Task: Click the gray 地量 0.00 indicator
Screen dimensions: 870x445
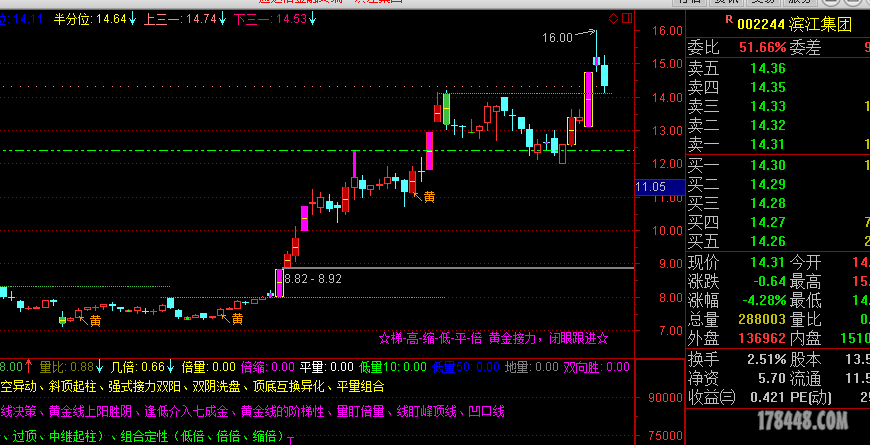Action: pyautogui.click(x=532, y=367)
